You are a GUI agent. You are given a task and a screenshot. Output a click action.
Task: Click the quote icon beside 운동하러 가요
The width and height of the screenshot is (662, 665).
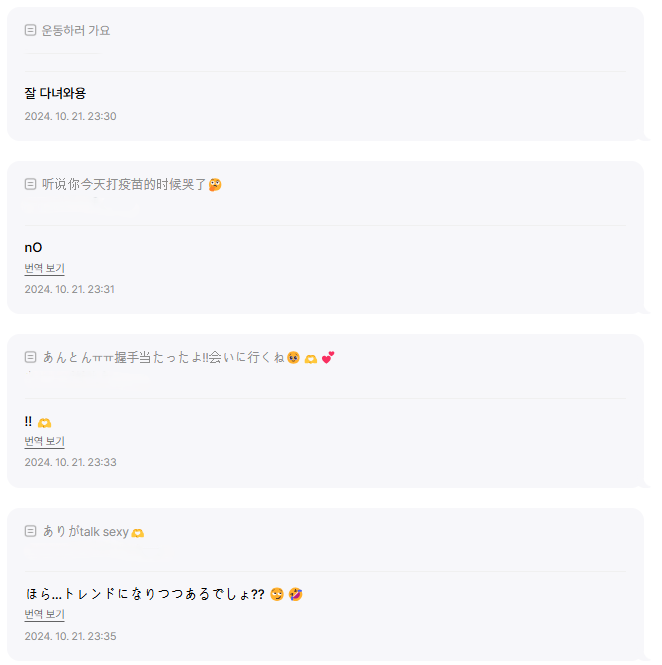point(31,30)
